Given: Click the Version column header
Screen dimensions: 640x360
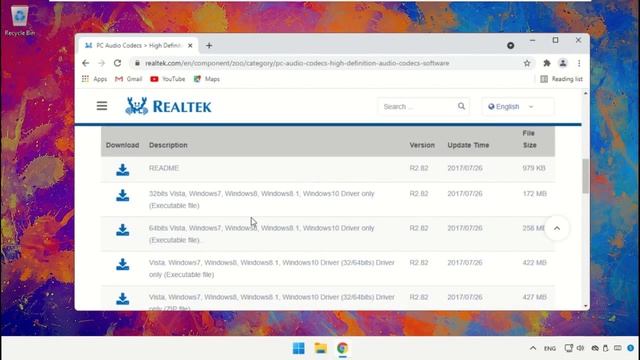Looking at the screenshot, I should tap(422, 145).
